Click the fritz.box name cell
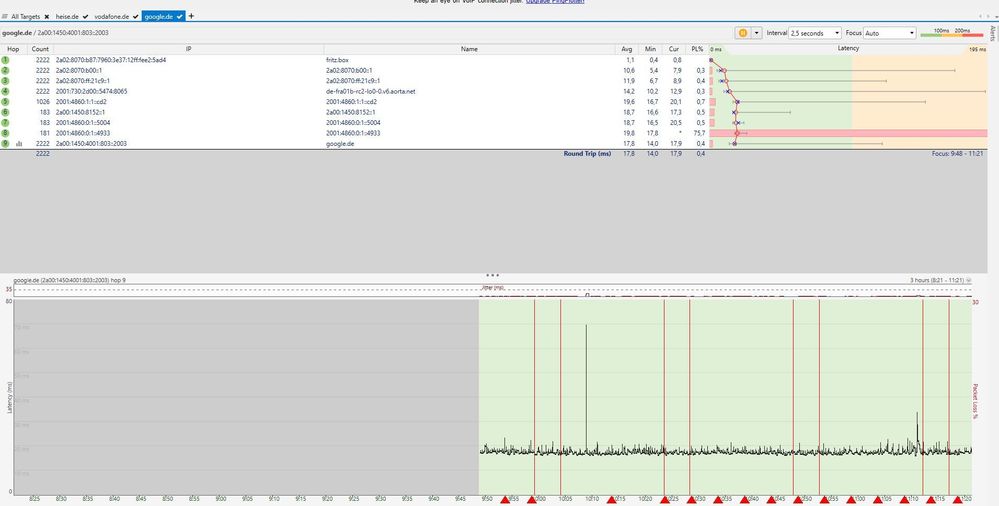 point(337,60)
